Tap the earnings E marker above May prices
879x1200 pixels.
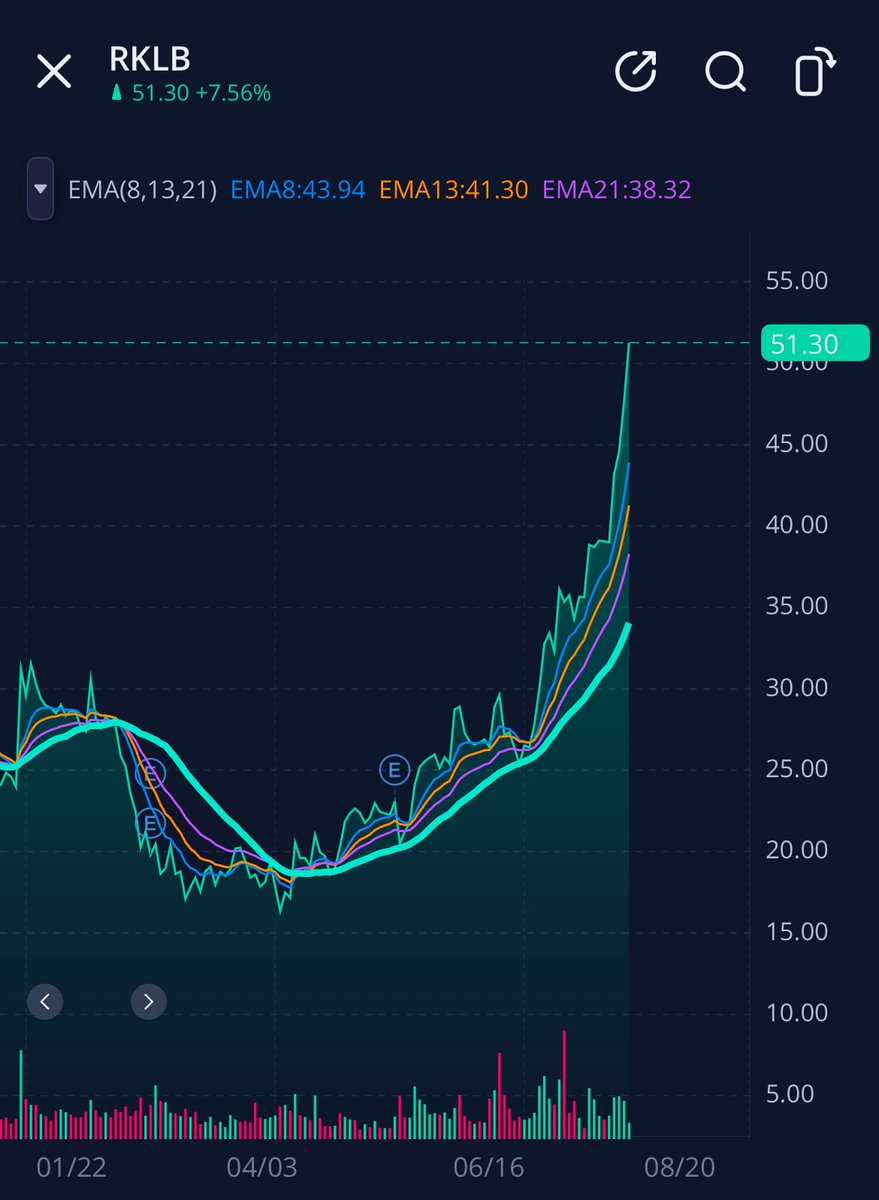(395, 770)
